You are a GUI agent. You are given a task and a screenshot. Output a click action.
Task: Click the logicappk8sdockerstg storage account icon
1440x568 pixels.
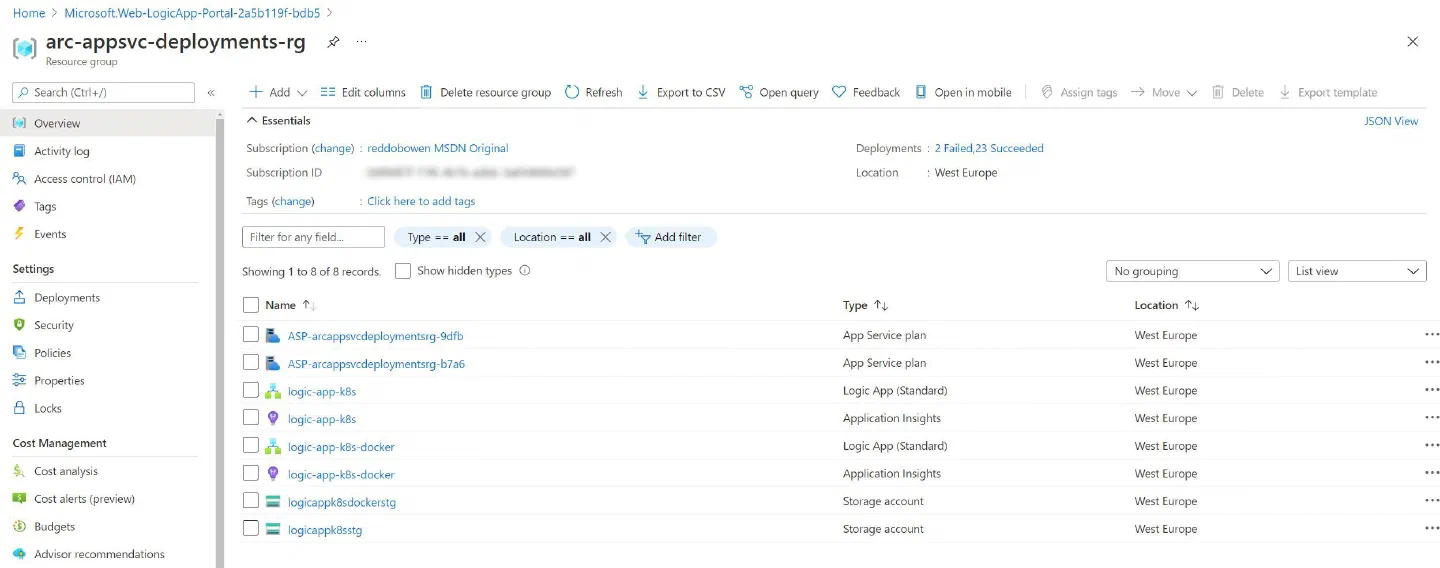(273, 502)
